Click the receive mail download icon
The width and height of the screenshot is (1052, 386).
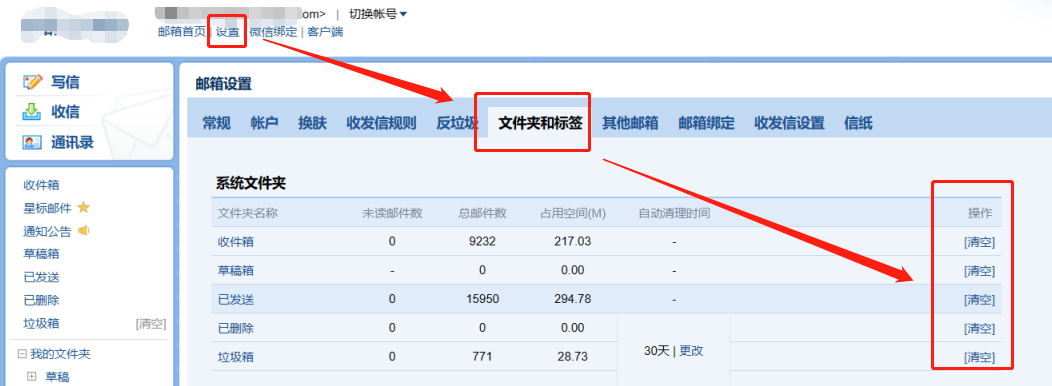coord(32,112)
